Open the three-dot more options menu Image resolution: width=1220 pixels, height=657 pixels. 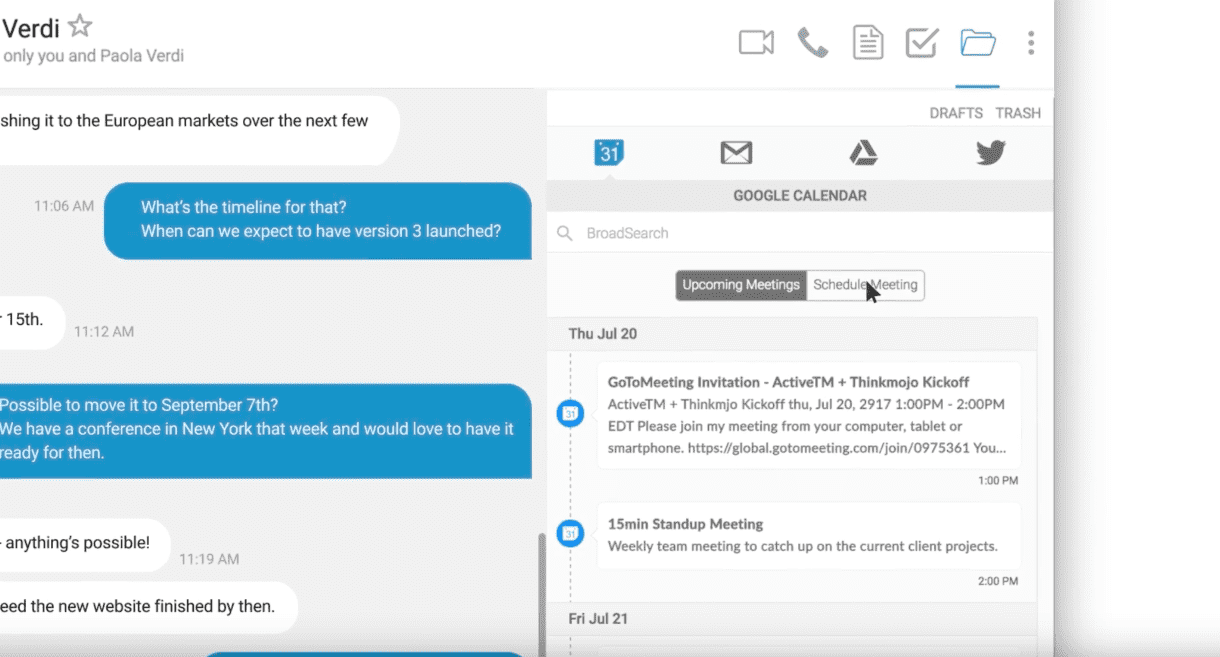(1030, 42)
